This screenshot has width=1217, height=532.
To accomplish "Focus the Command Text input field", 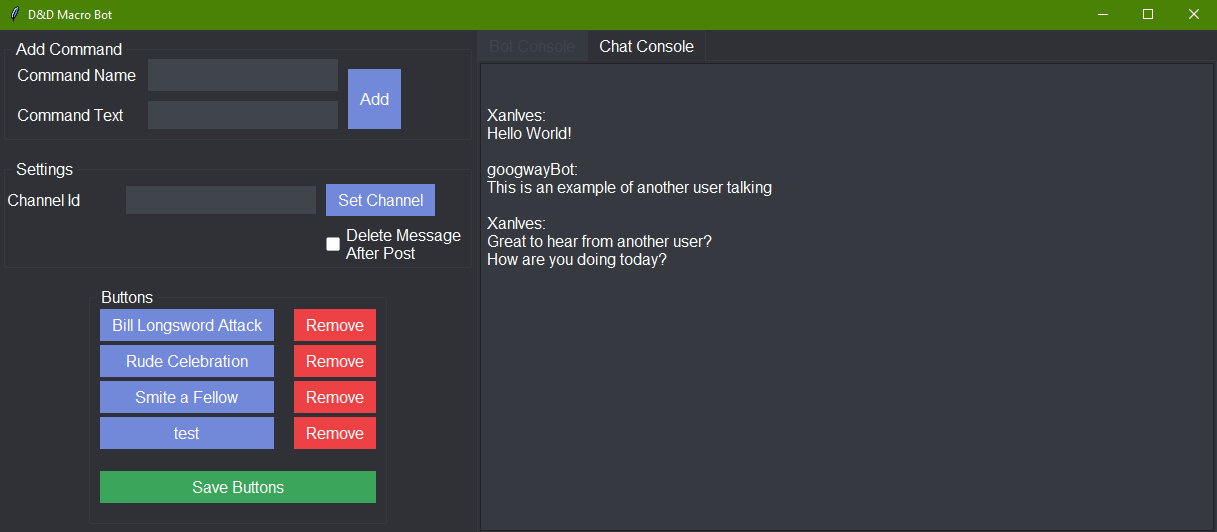I will (x=243, y=115).
